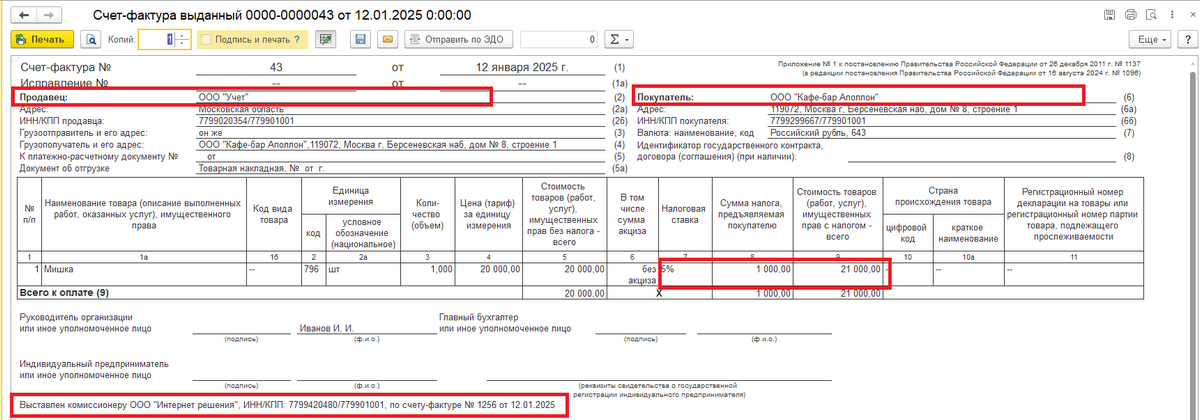Open title bar preview icon

point(1151,15)
